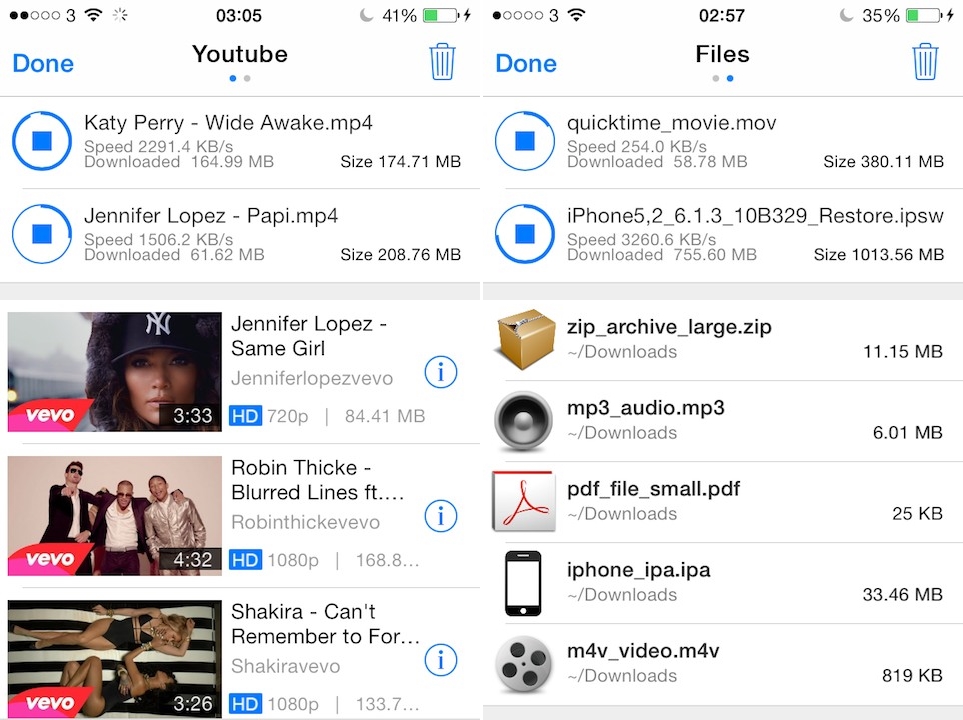Image resolution: width=963 pixels, height=720 pixels.
Task: Tap the Robinthickevevo channel name
Action: tap(306, 522)
